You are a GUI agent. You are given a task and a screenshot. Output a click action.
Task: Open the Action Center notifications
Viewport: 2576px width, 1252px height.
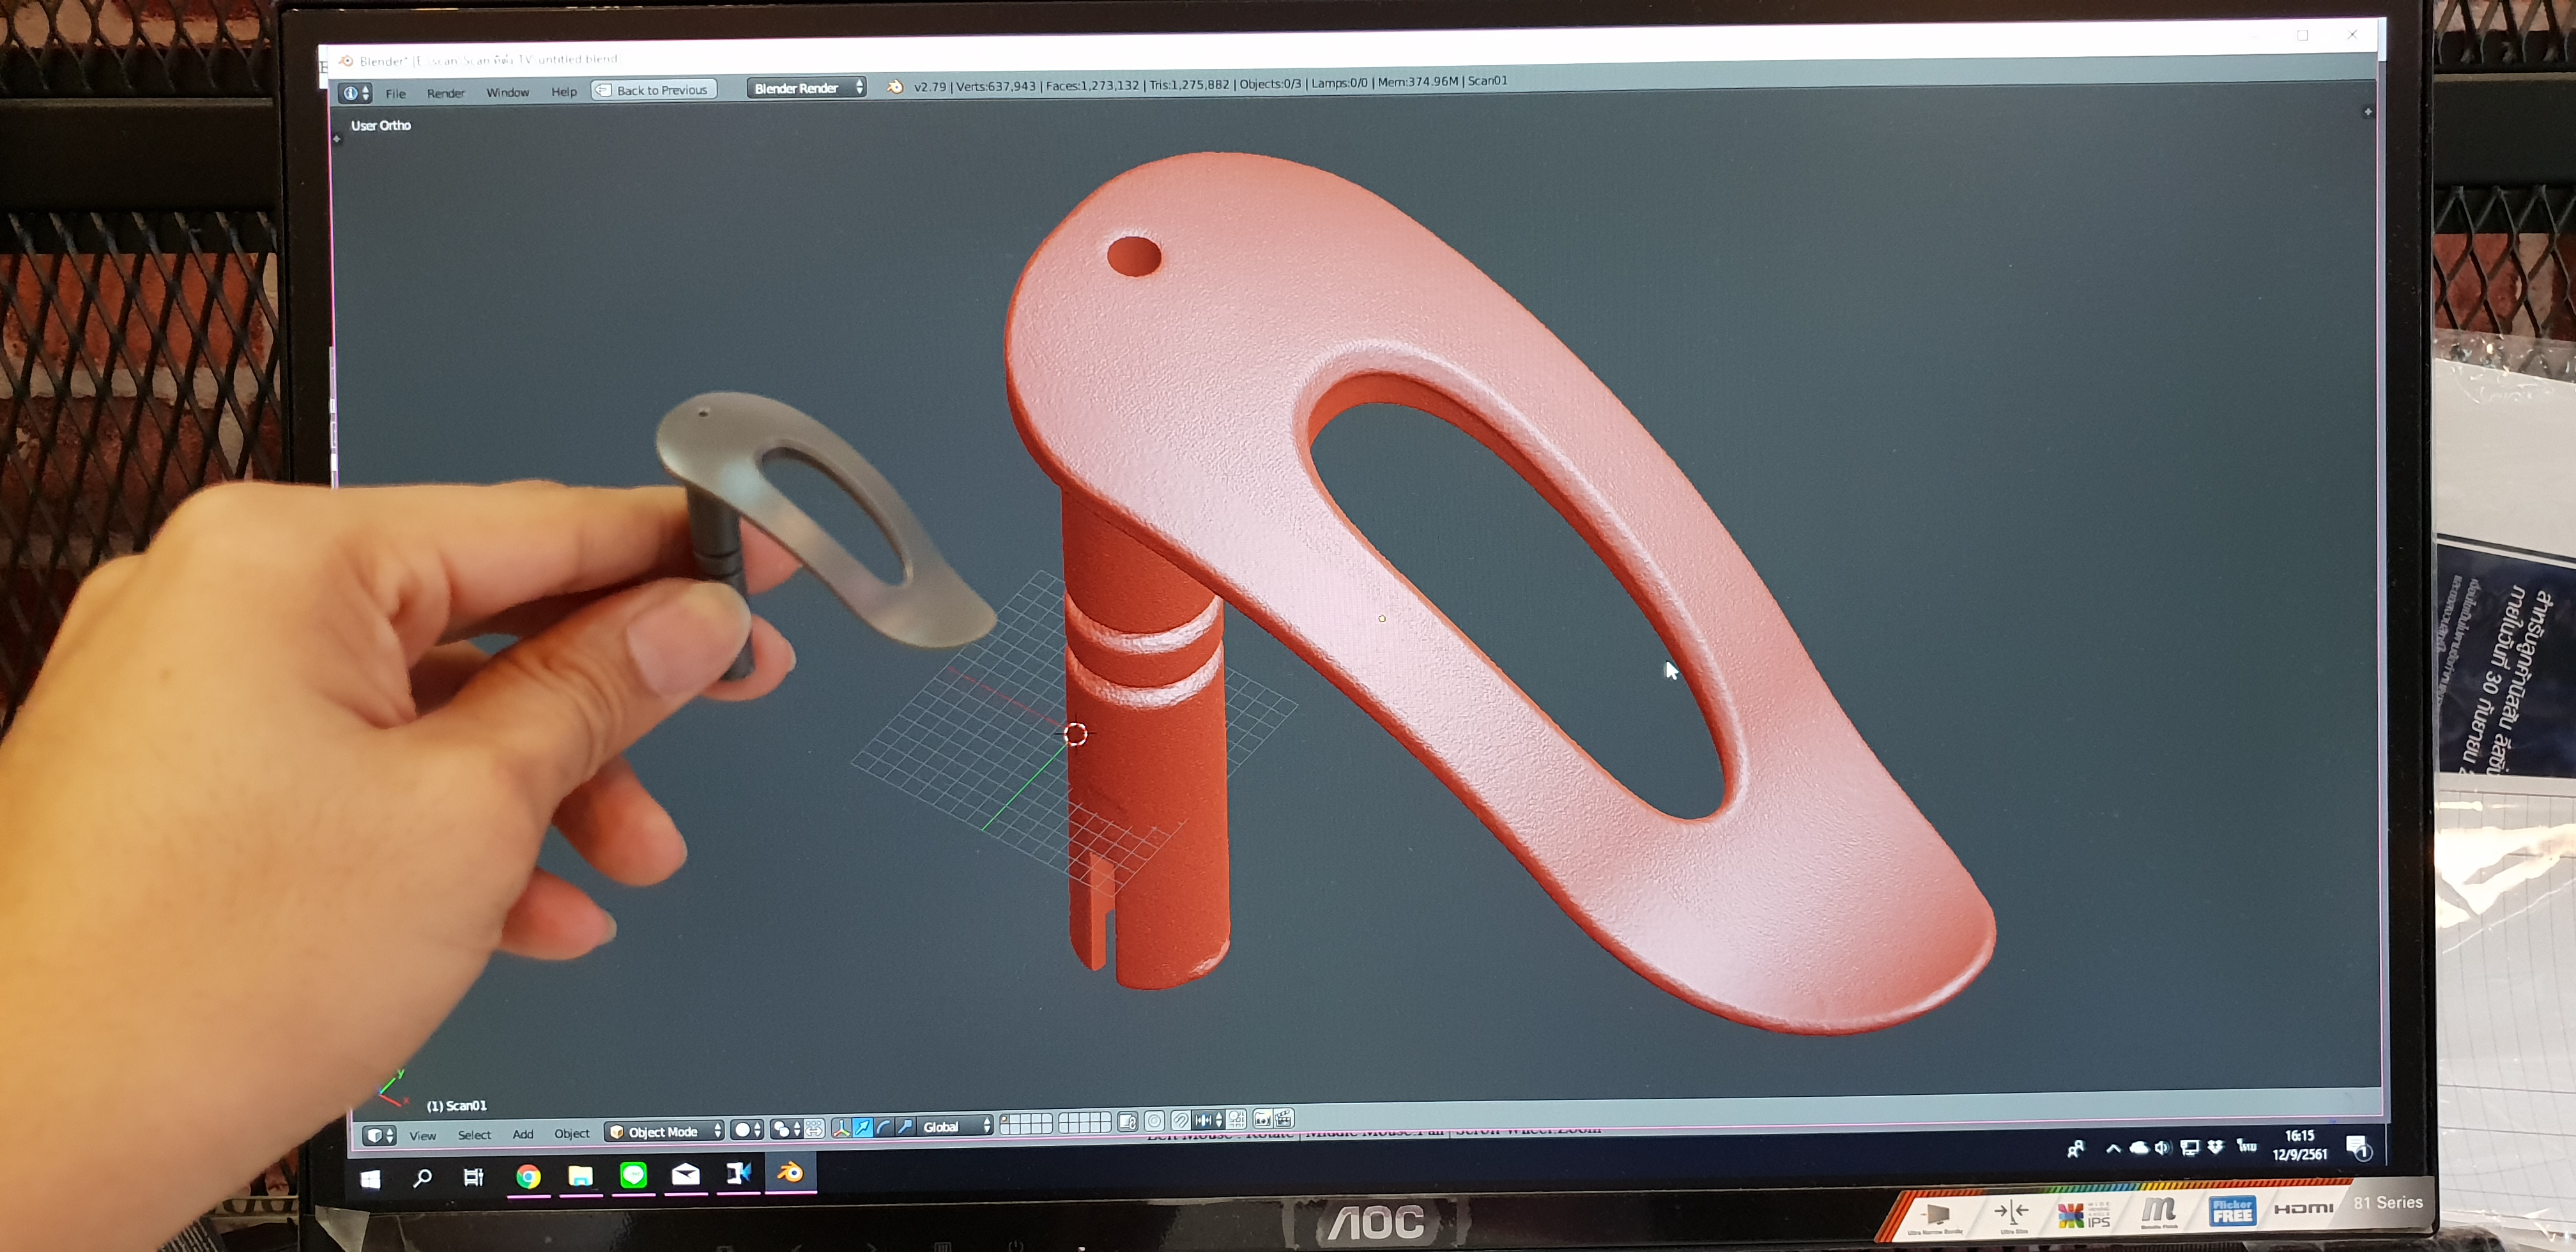click(x=2358, y=1148)
